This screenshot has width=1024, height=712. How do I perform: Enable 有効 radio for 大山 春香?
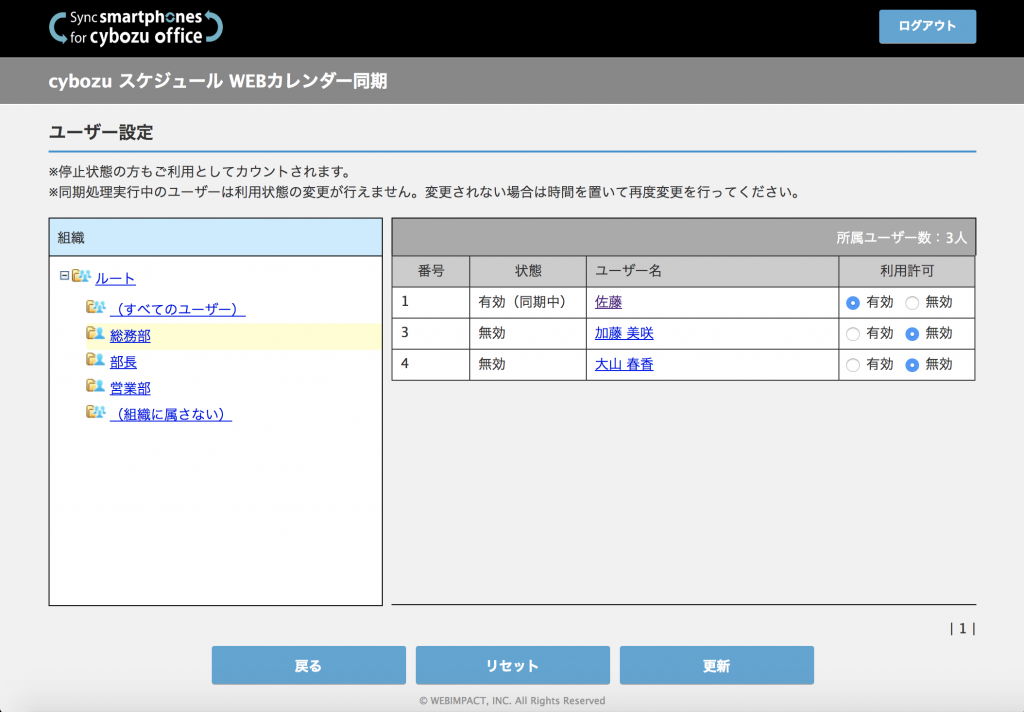[x=853, y=365]
